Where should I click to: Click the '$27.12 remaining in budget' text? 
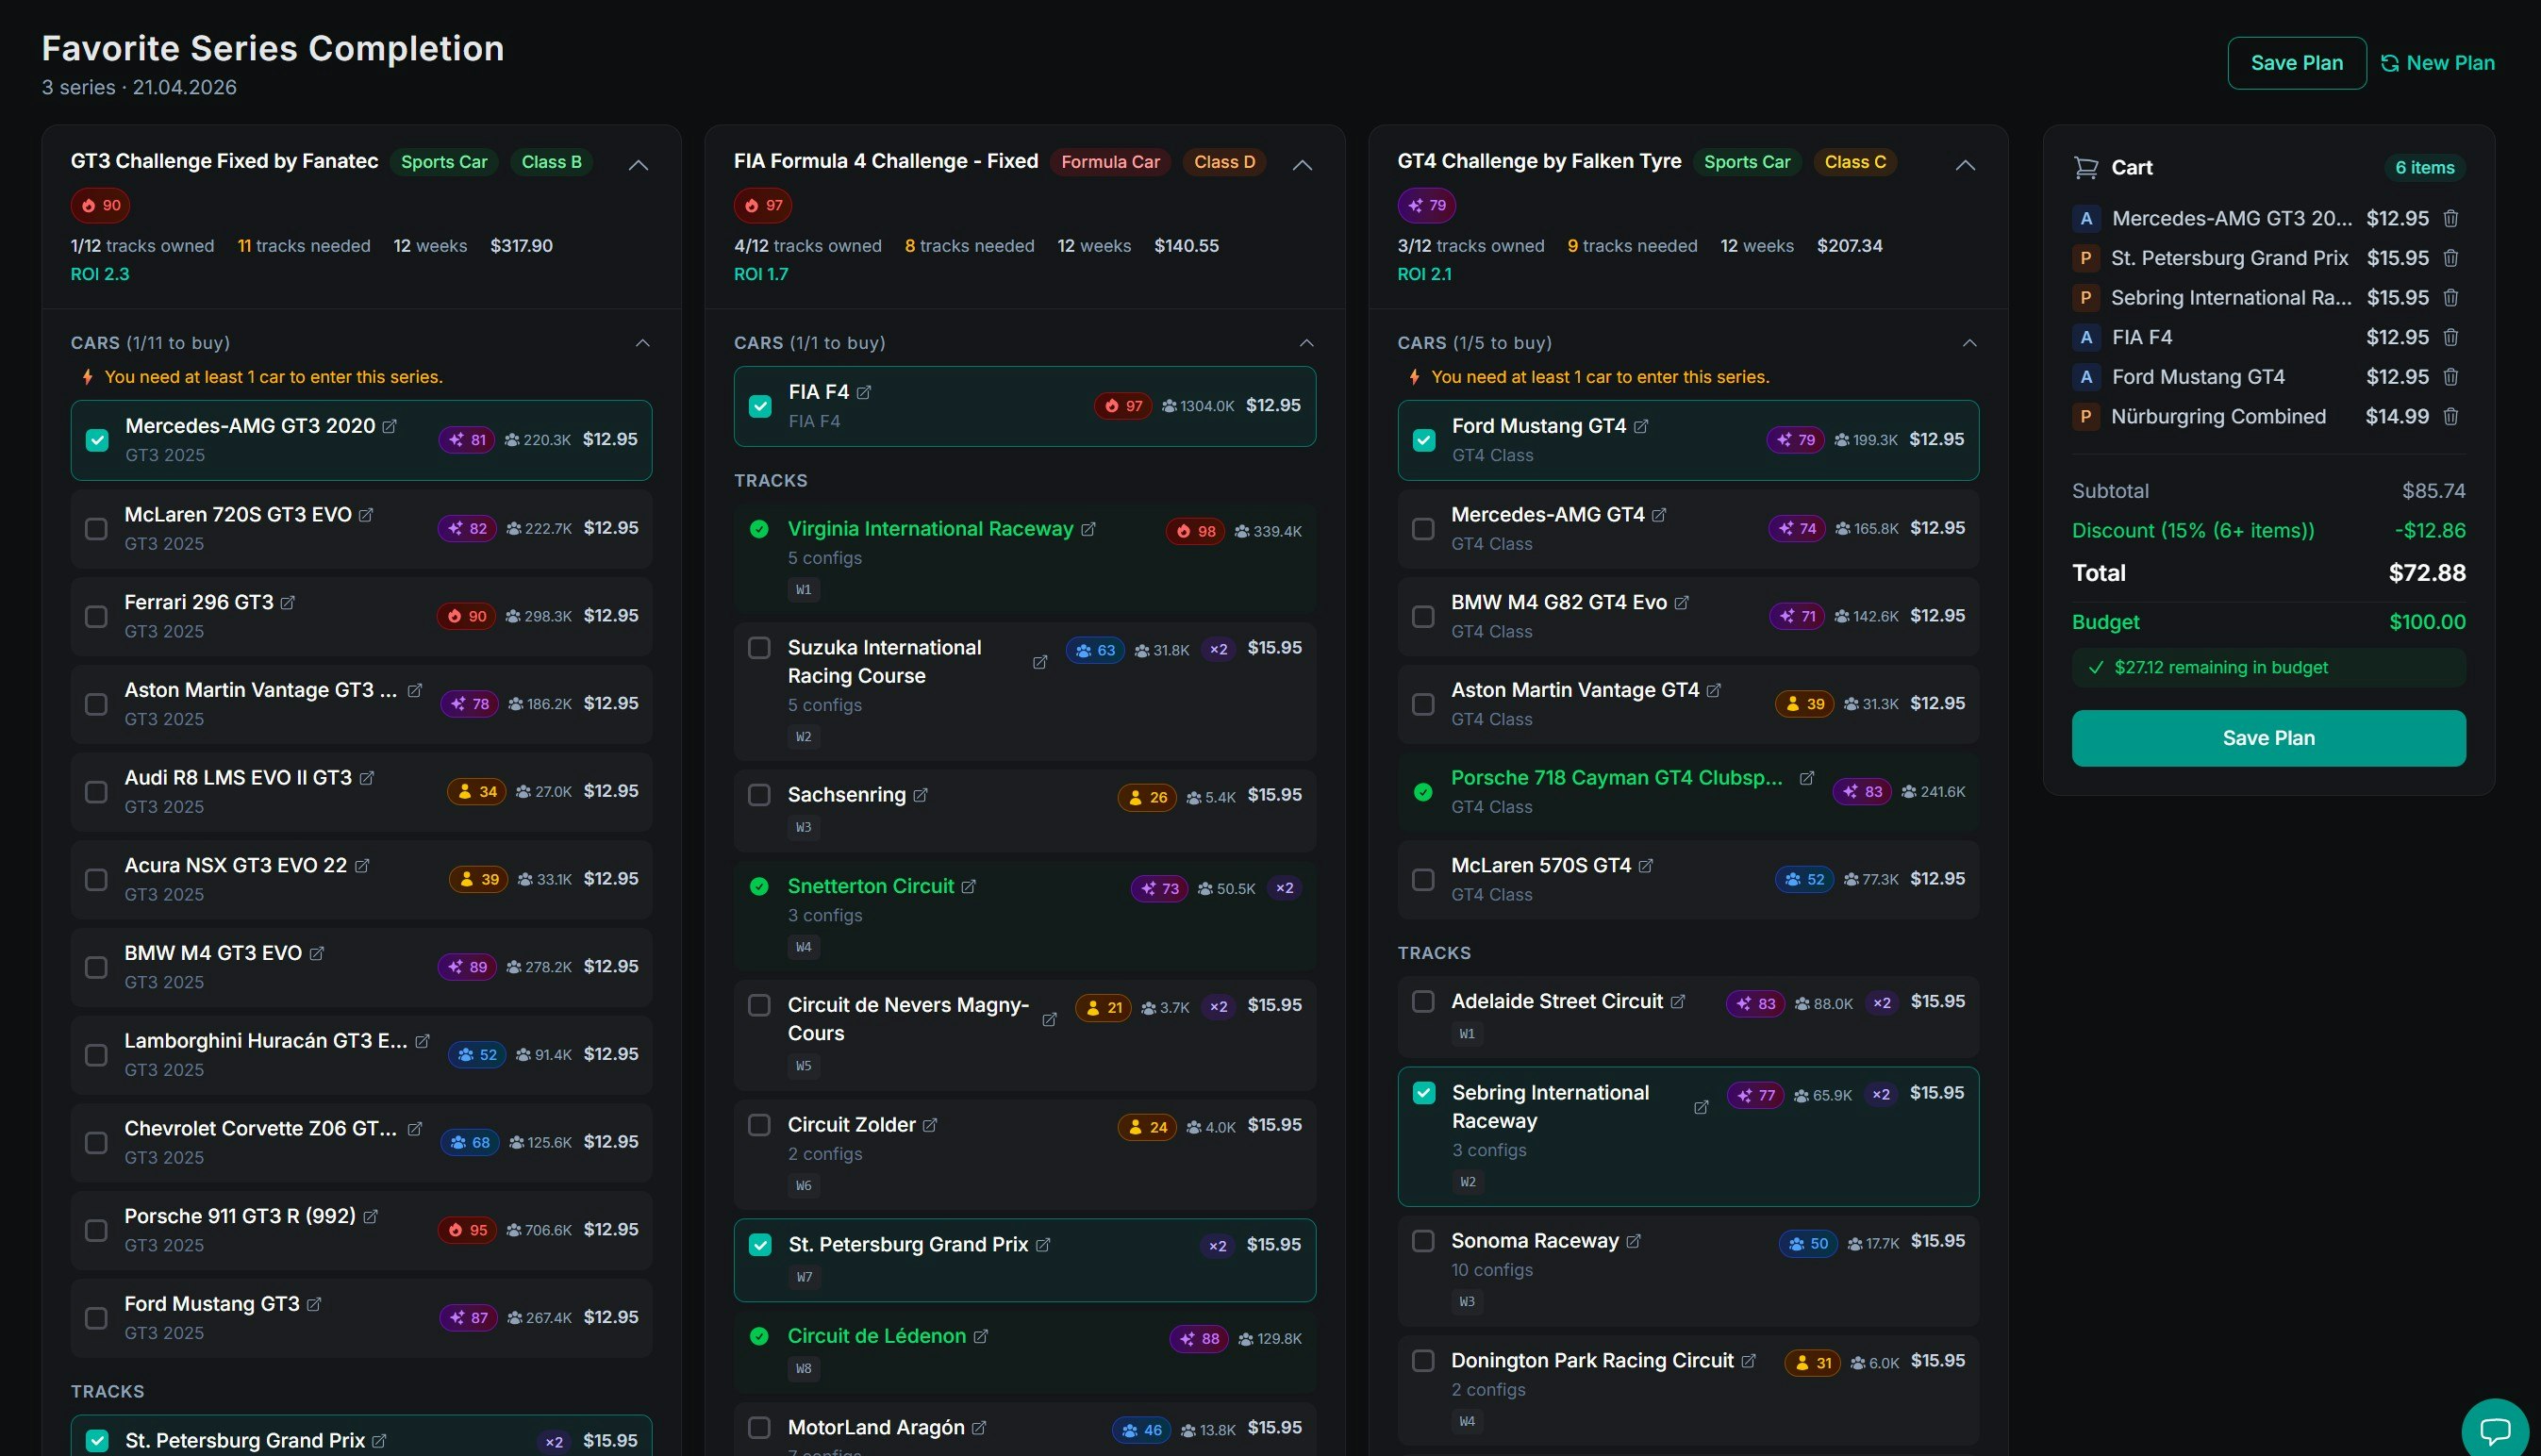2220,668
